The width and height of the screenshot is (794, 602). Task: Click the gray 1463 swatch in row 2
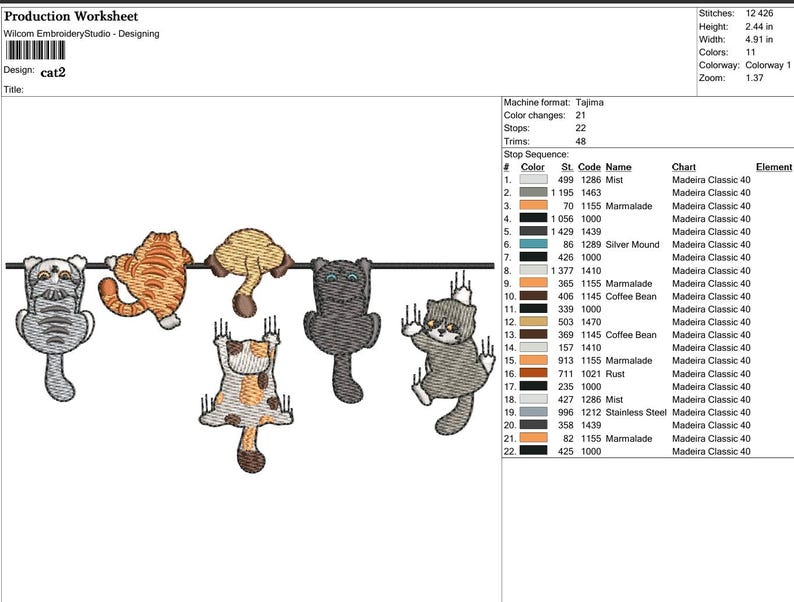(x=533, y=192)
